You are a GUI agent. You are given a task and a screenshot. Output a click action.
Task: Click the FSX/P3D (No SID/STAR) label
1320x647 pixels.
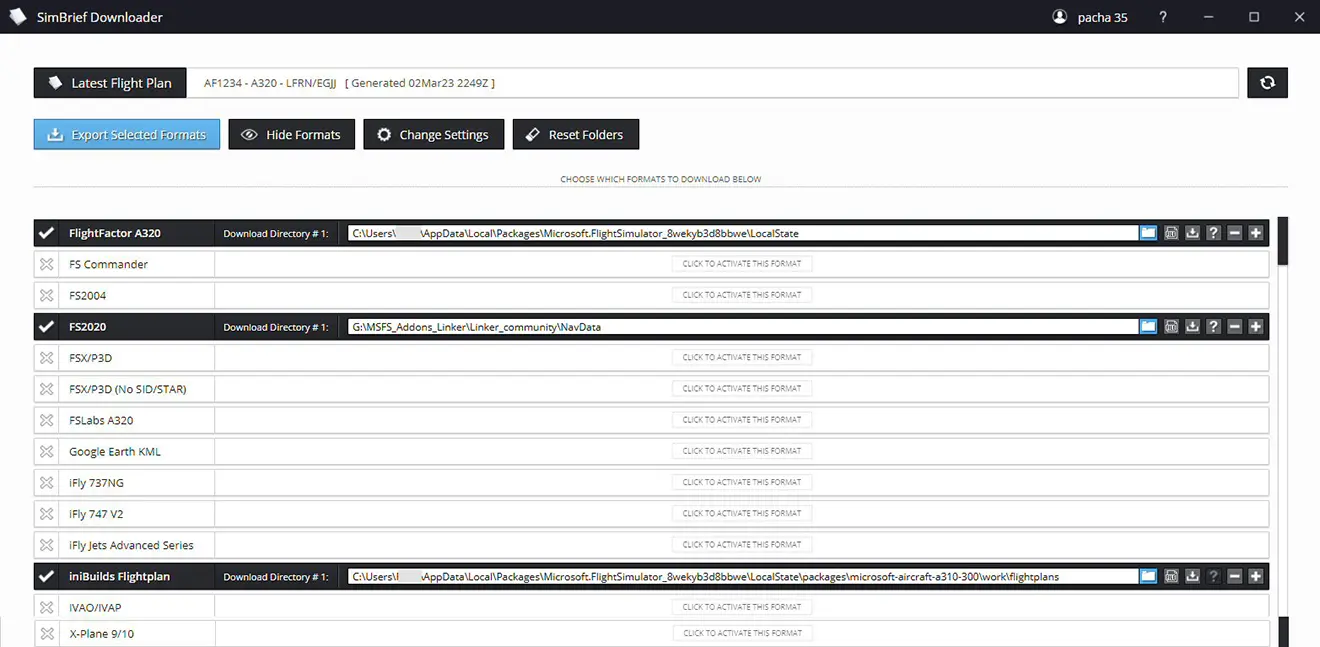coord(128,388)
